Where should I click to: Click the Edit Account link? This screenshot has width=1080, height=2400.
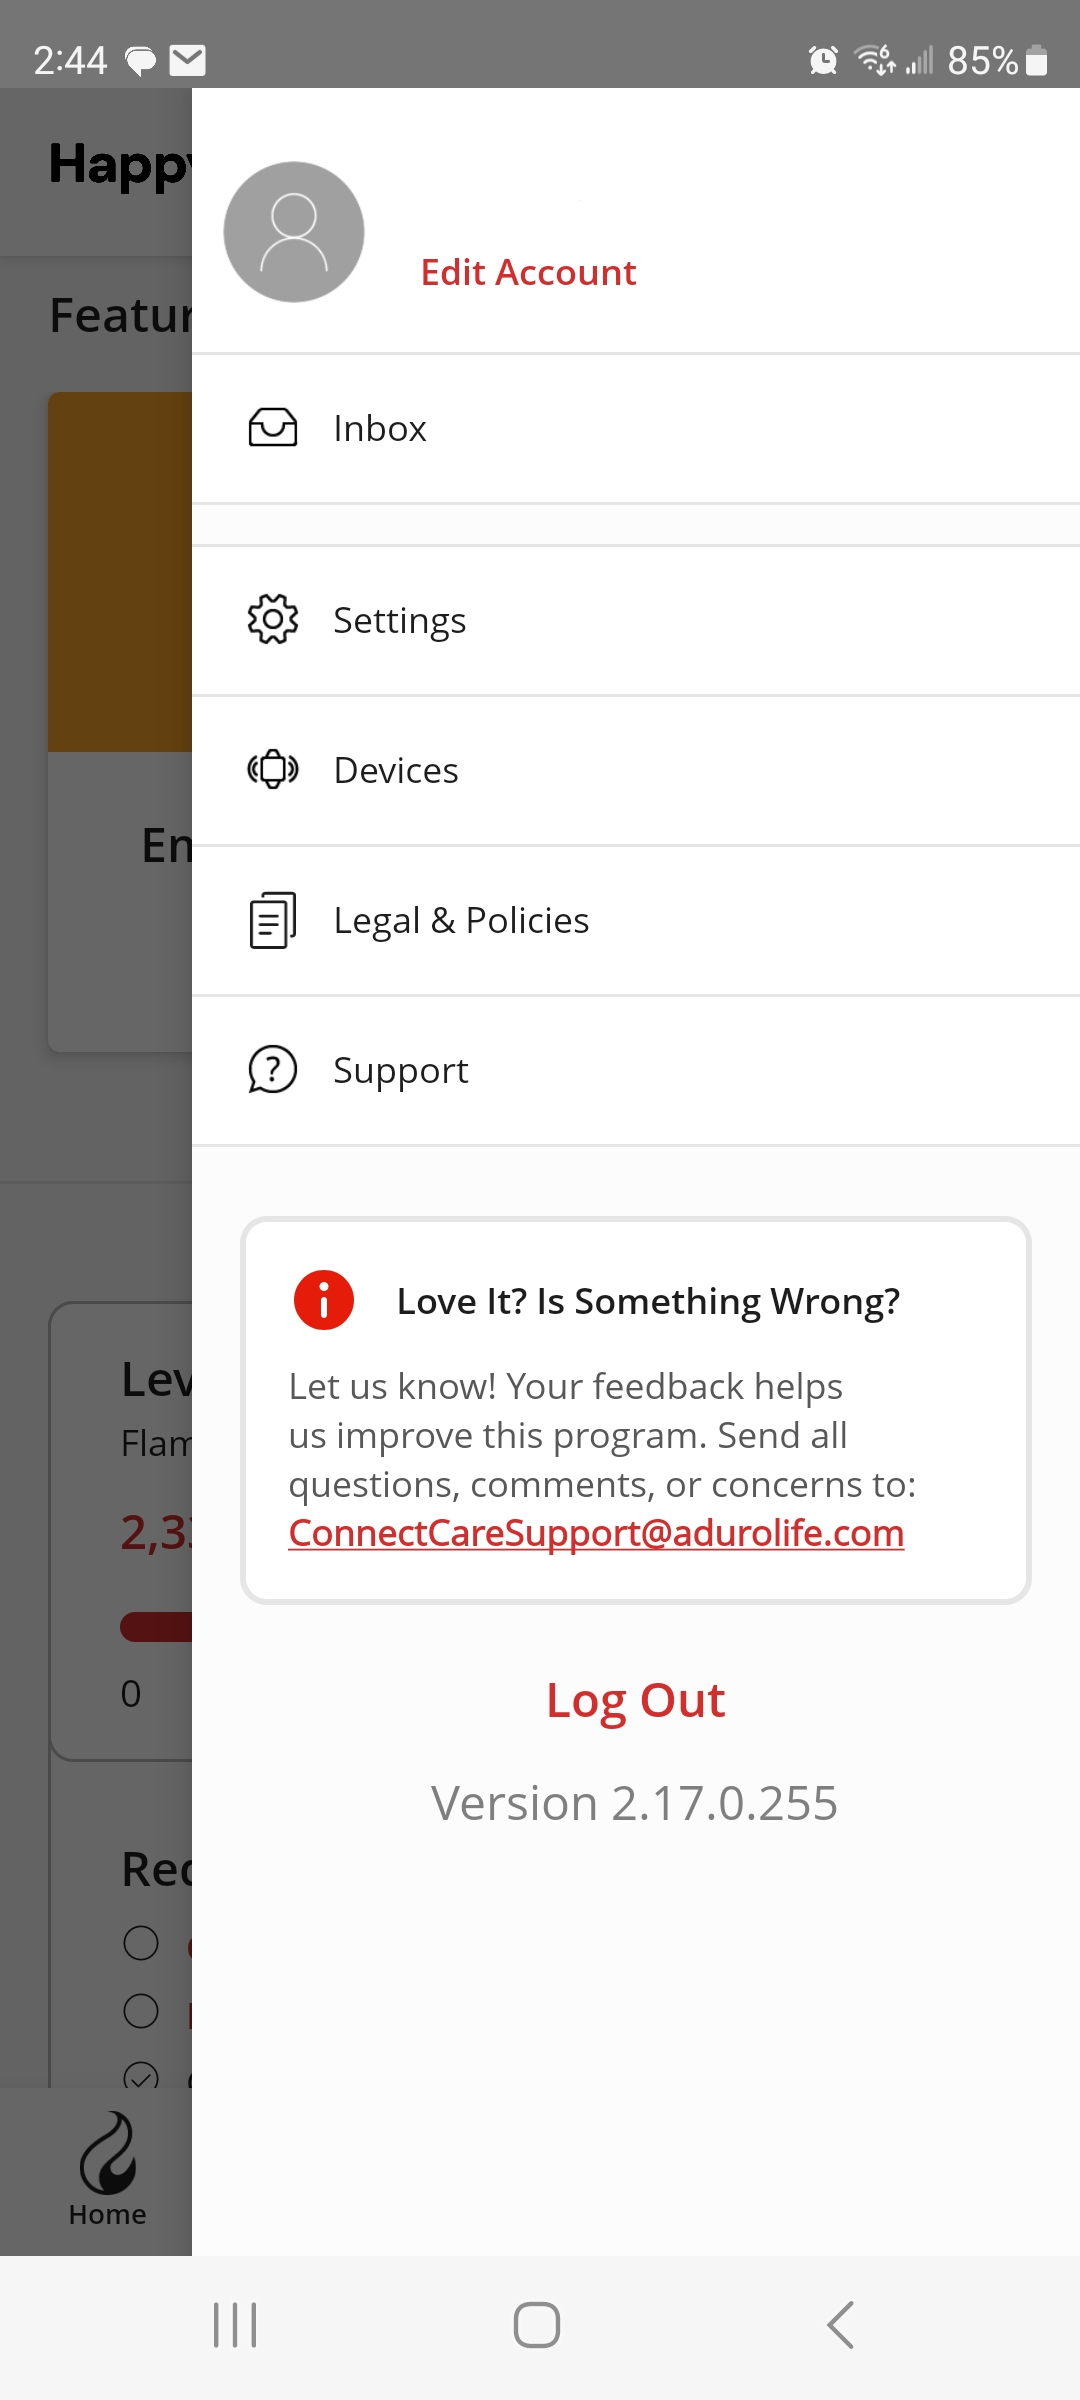pyautogui.click(x=528, y=272)
